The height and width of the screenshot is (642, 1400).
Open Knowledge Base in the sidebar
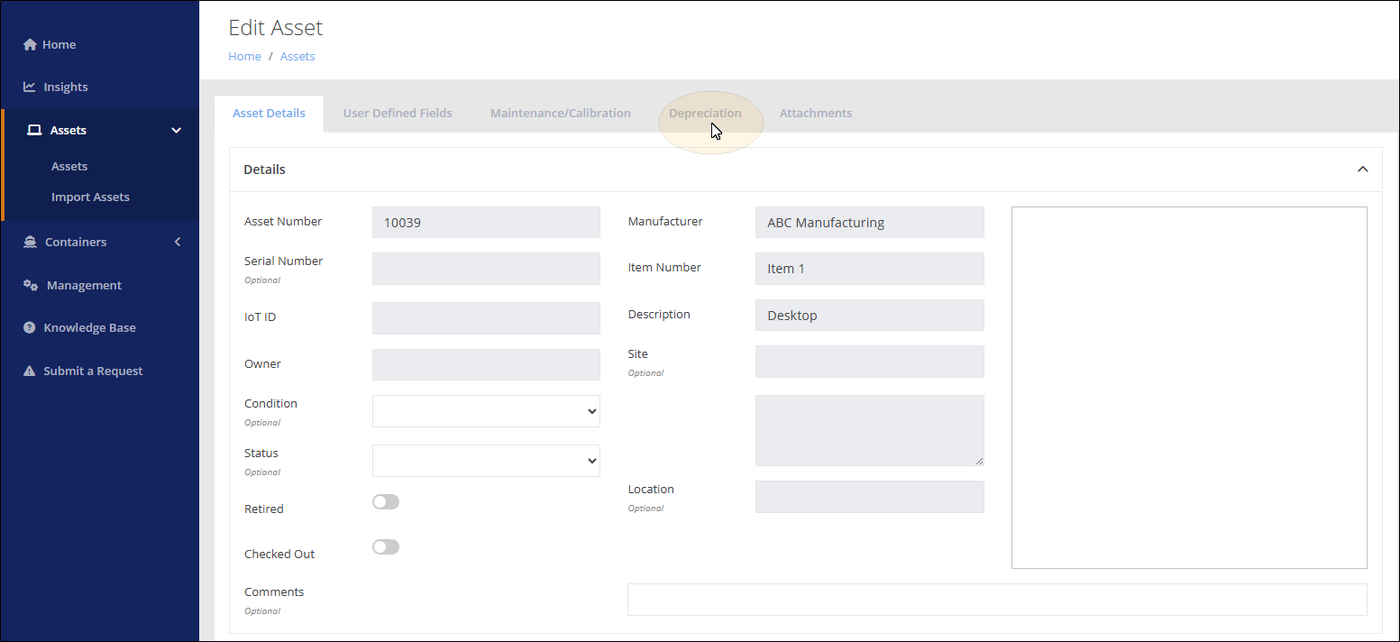point(90,328)
